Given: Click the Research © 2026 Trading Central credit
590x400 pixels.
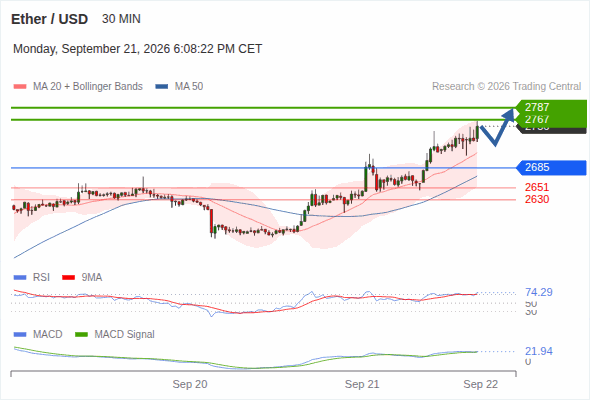Looking at the screenshot, I should point(506,87).
